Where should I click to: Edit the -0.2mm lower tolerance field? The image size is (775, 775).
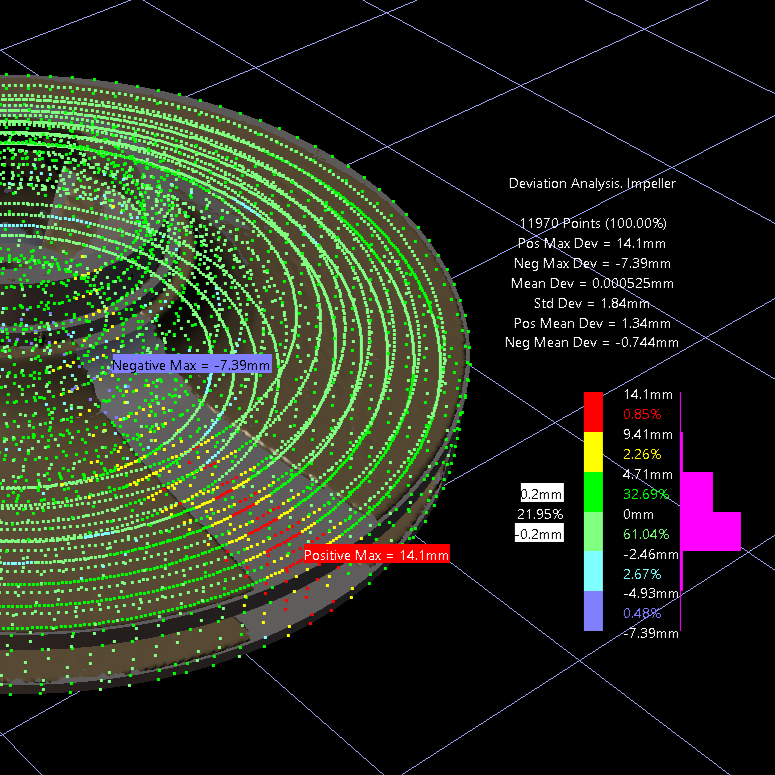tap(540, 533)
